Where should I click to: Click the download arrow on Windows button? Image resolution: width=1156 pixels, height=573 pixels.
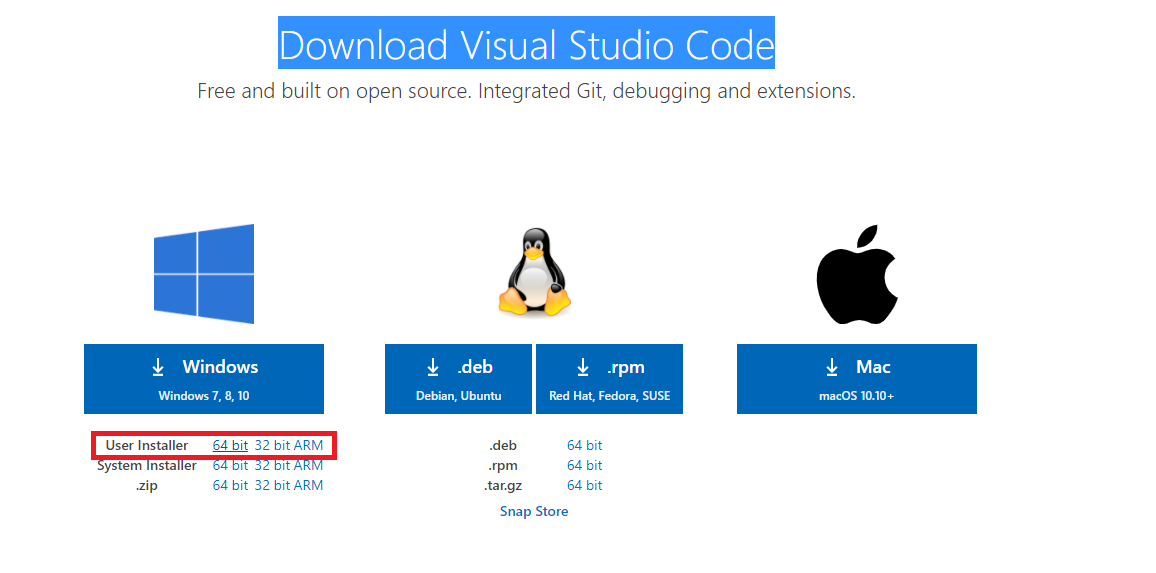point(158,368)
